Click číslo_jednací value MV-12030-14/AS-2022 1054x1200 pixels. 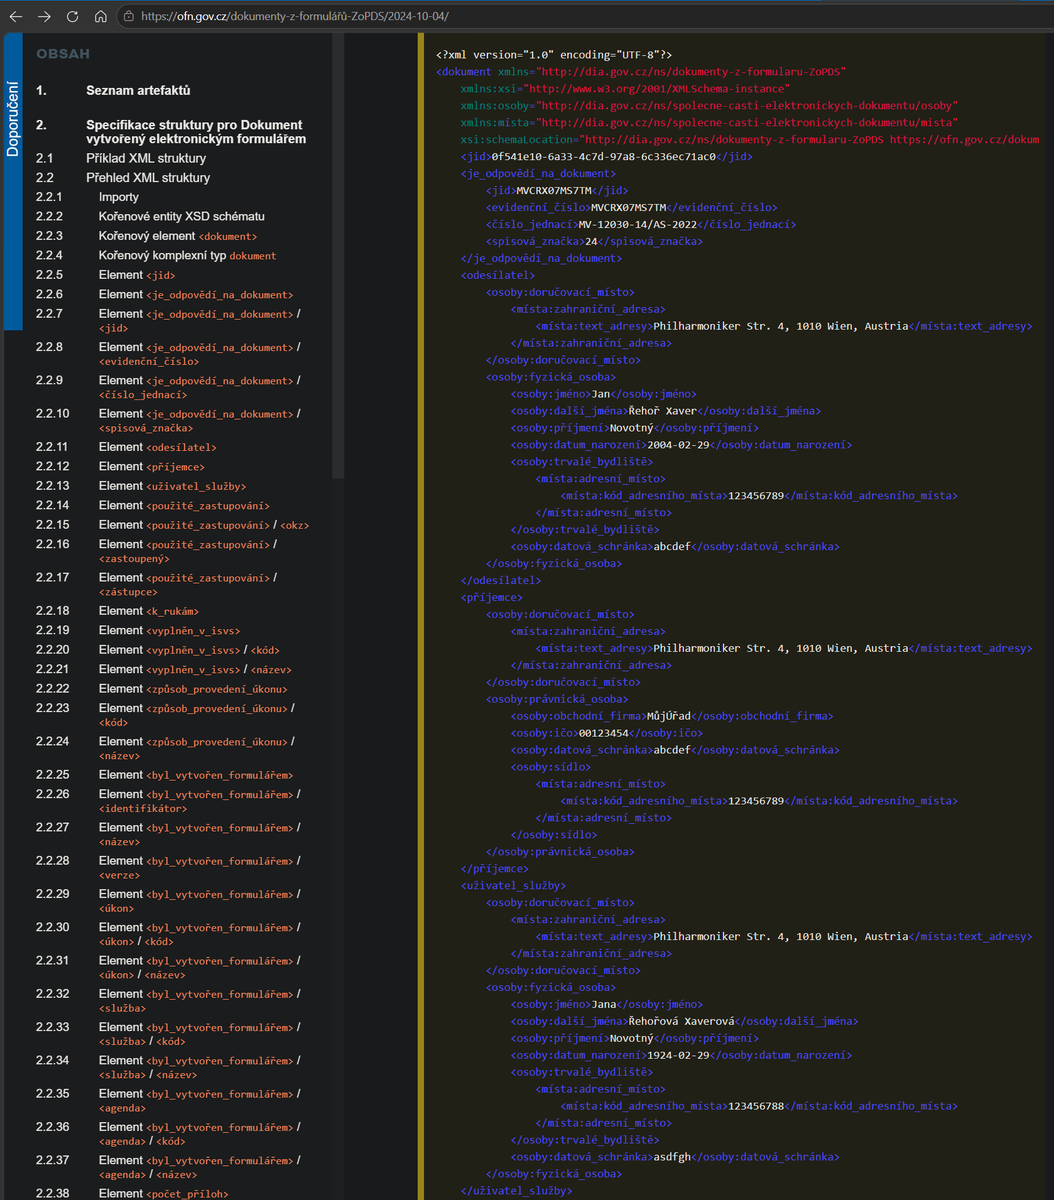tap(638, 224)
